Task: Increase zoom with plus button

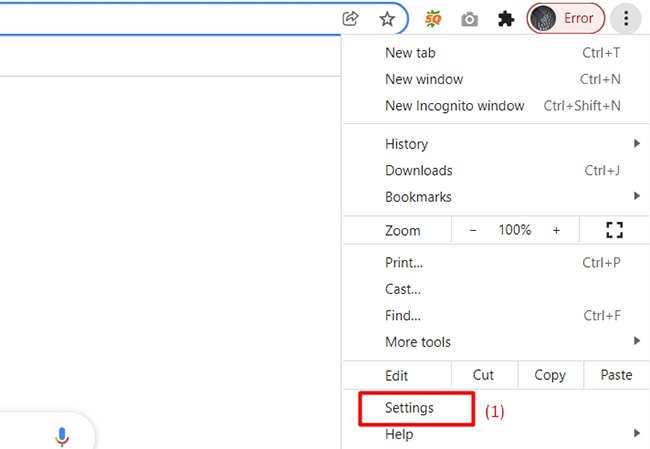Action: [x=556, y=230]
